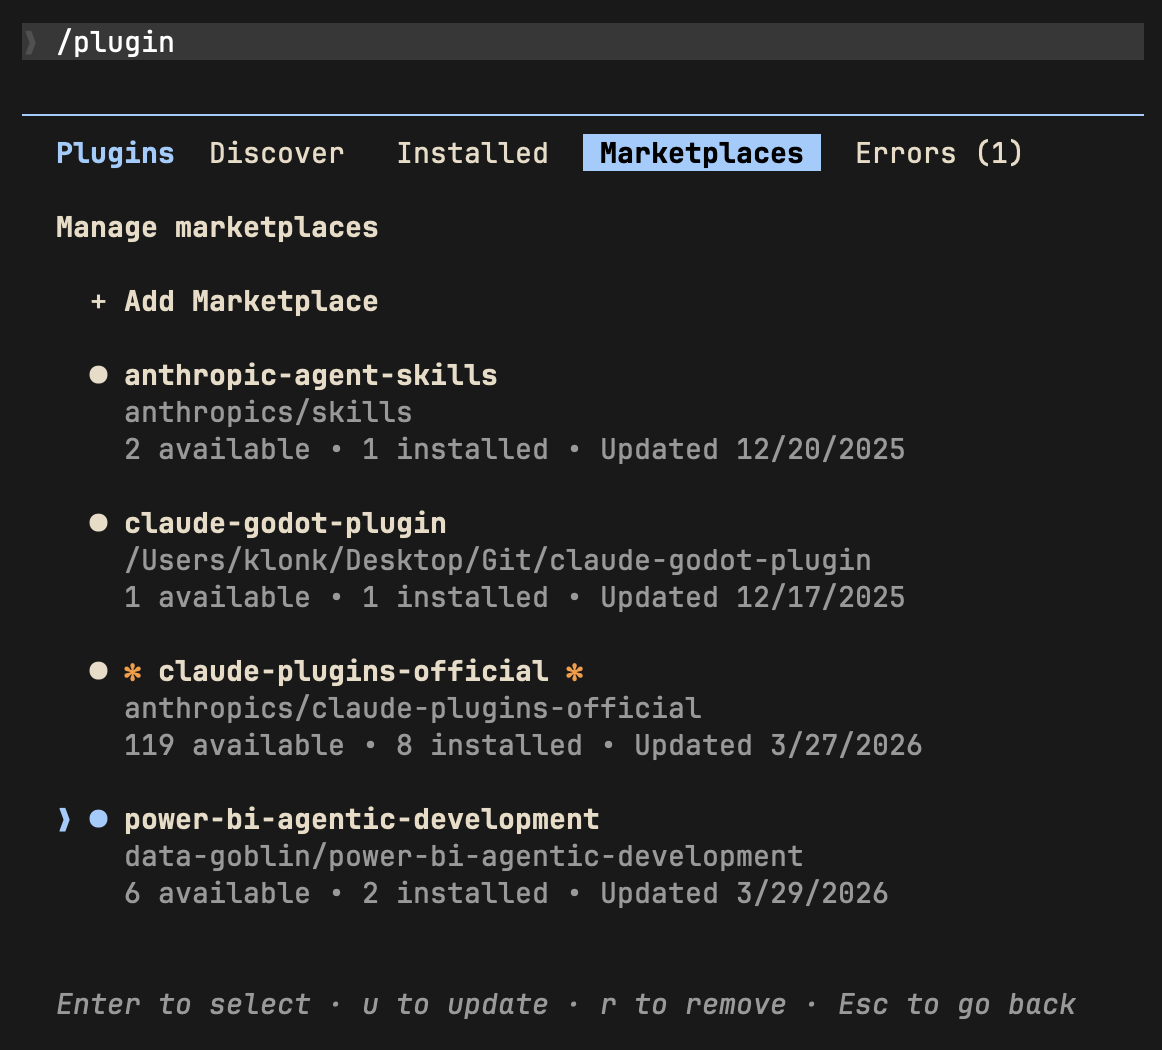Open the Installed tab

[x=473, y=153]
